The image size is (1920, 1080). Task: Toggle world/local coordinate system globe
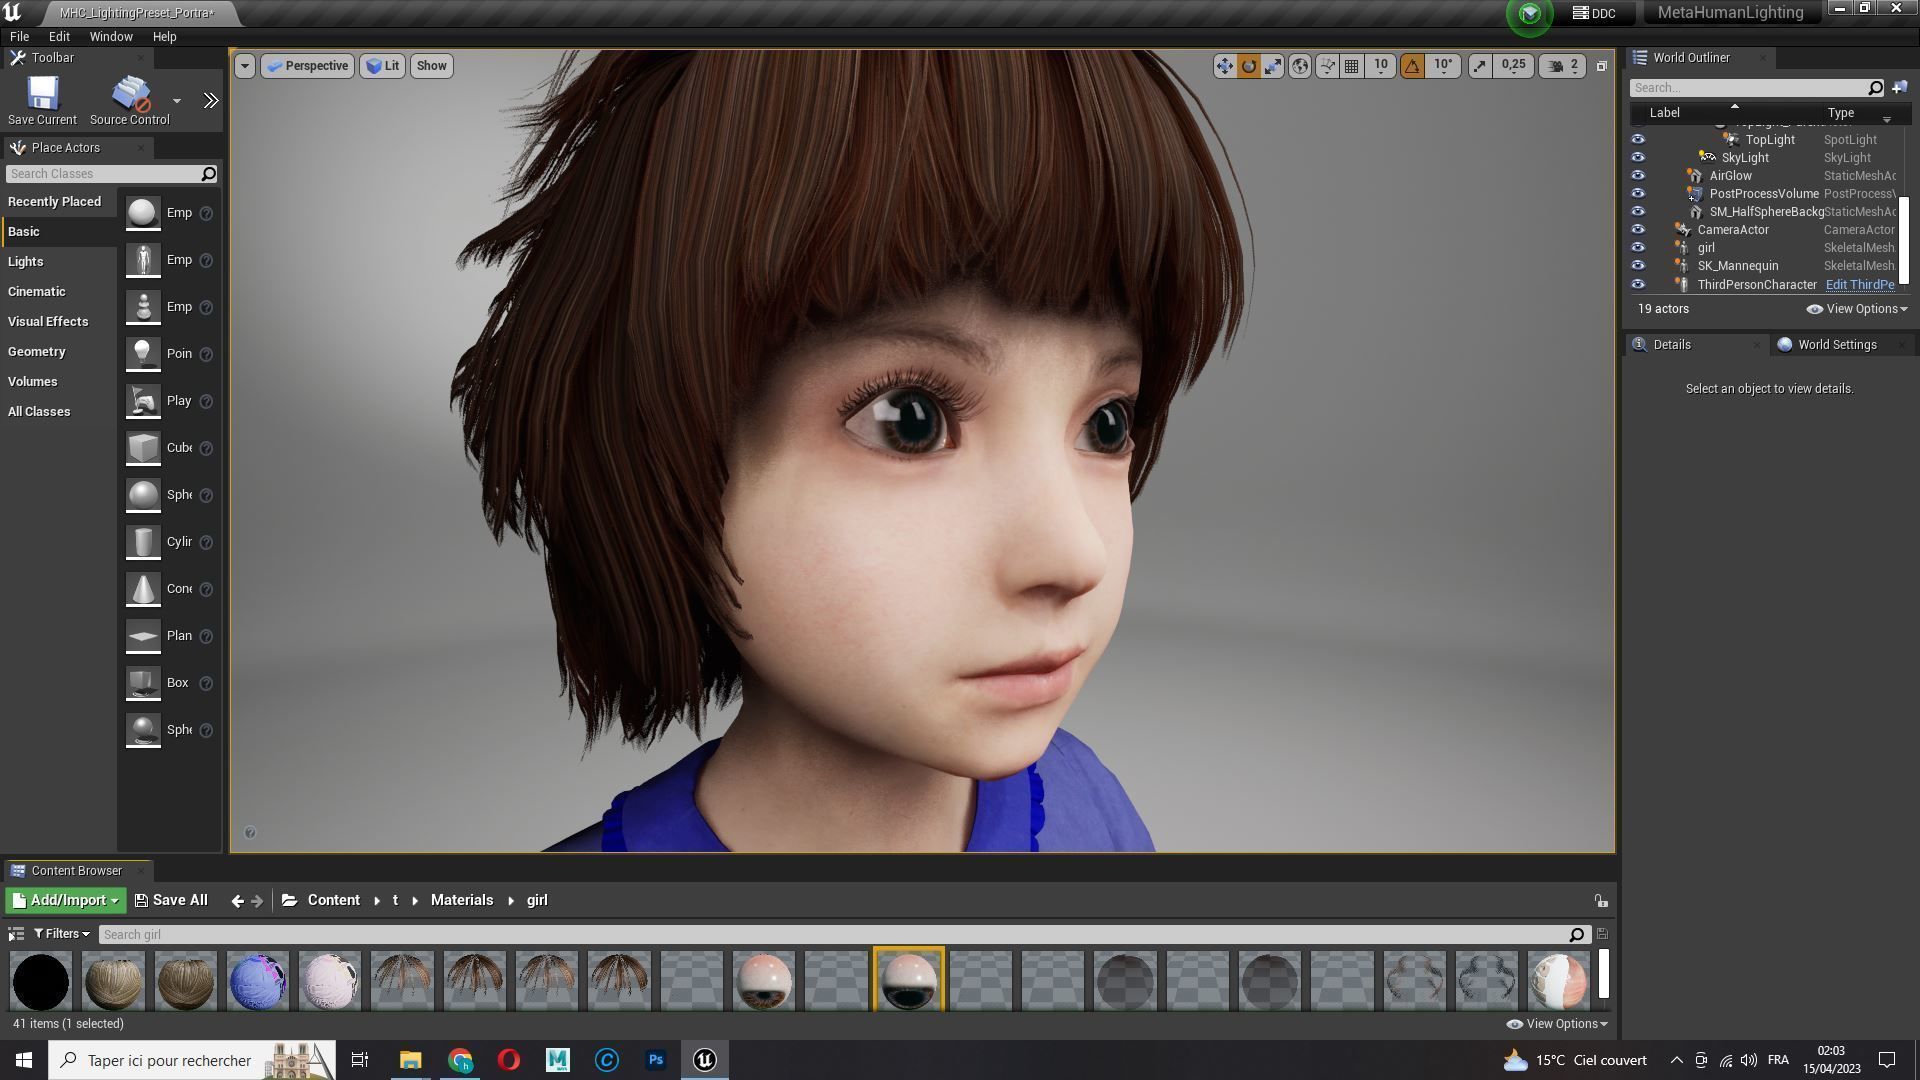(1299, 66)
